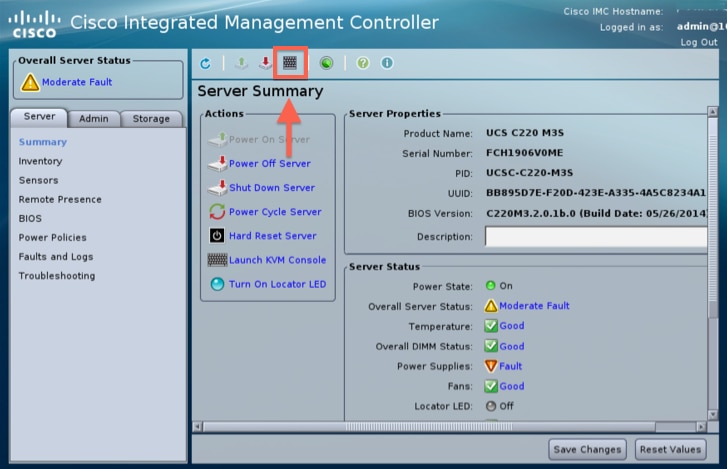Click the Power Cycle Server arrows icon

pos(217,212)
